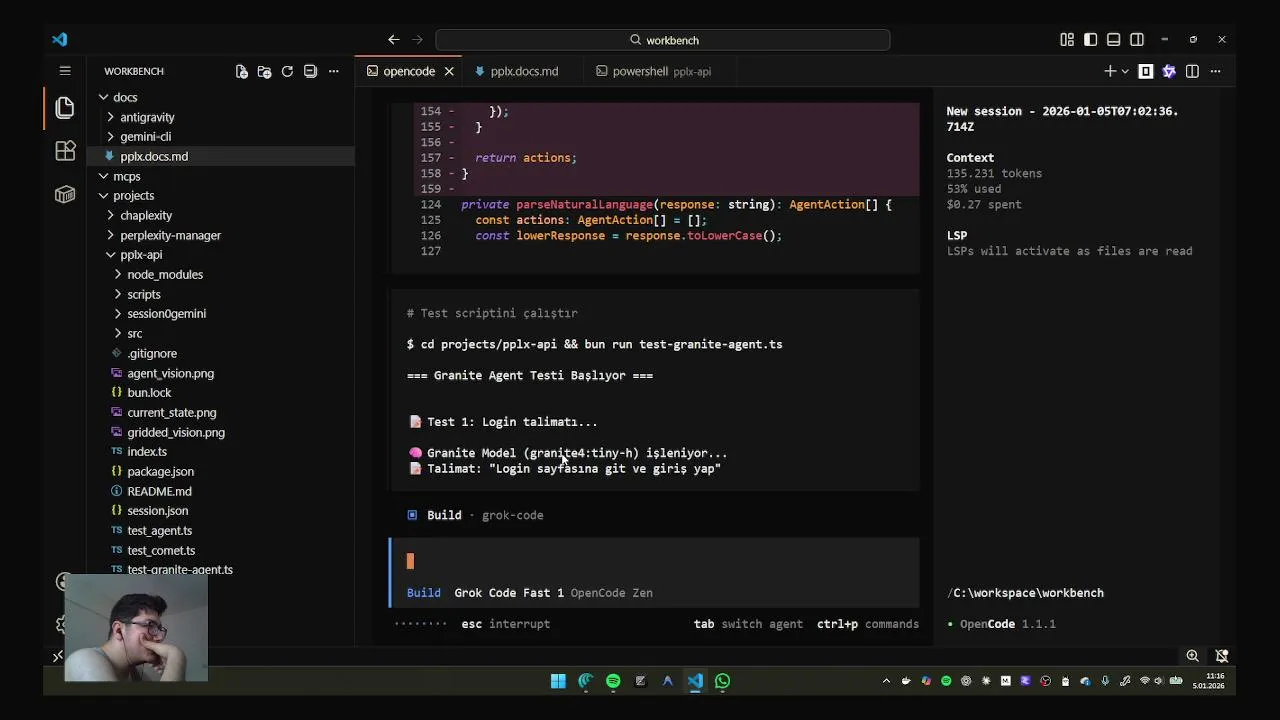Open agent_vision.png in explorer
Viewport: 1280px width, 720px height.
click(x=220, y=373)
